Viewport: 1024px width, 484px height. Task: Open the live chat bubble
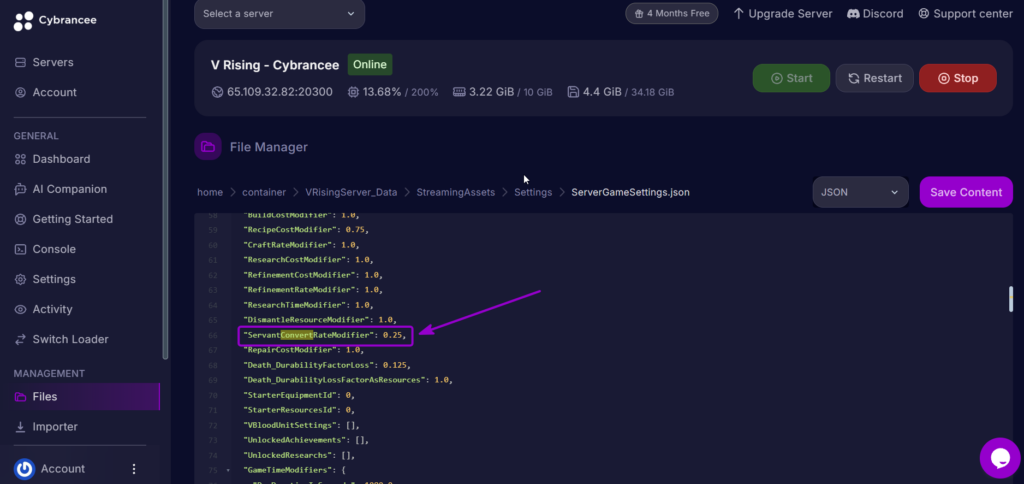[1000, 458]
